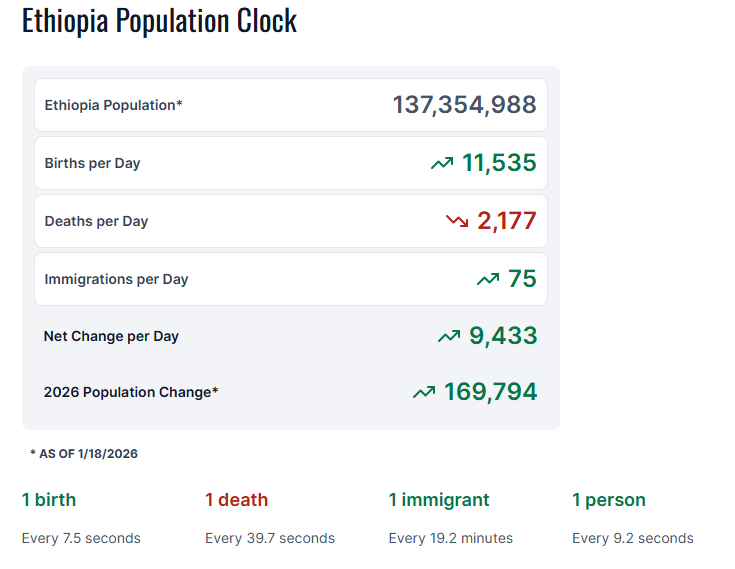Viewport: 735px width, 569px height.
Task: Click the 11,535 births value
Action: click(499, 163)
